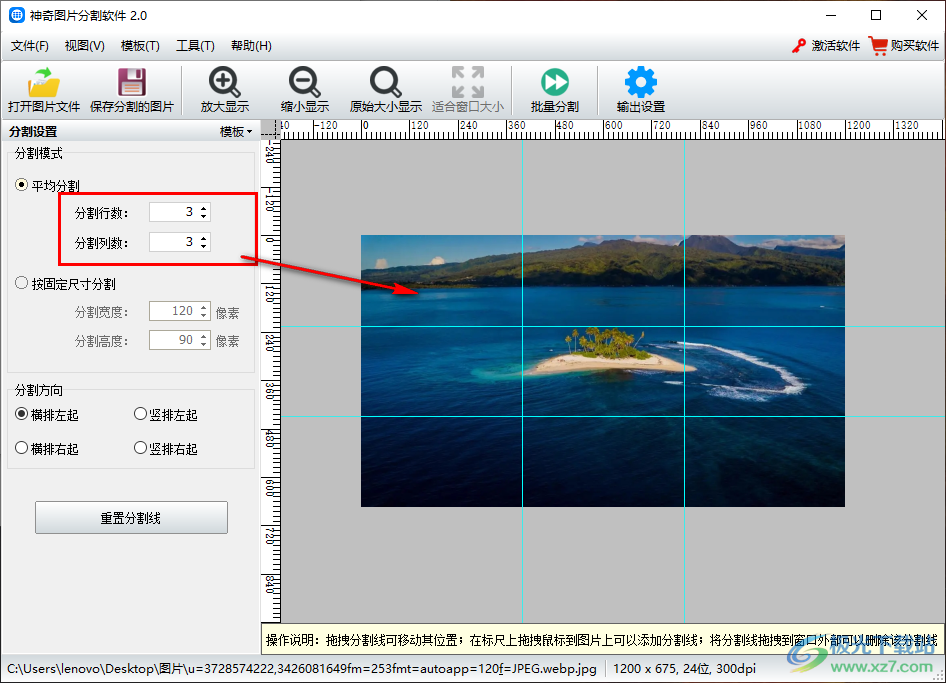The width and height of the screenshot is (946, 683).
Task: Click the 1200 x 675 image info text
Action: pos(684,669)
